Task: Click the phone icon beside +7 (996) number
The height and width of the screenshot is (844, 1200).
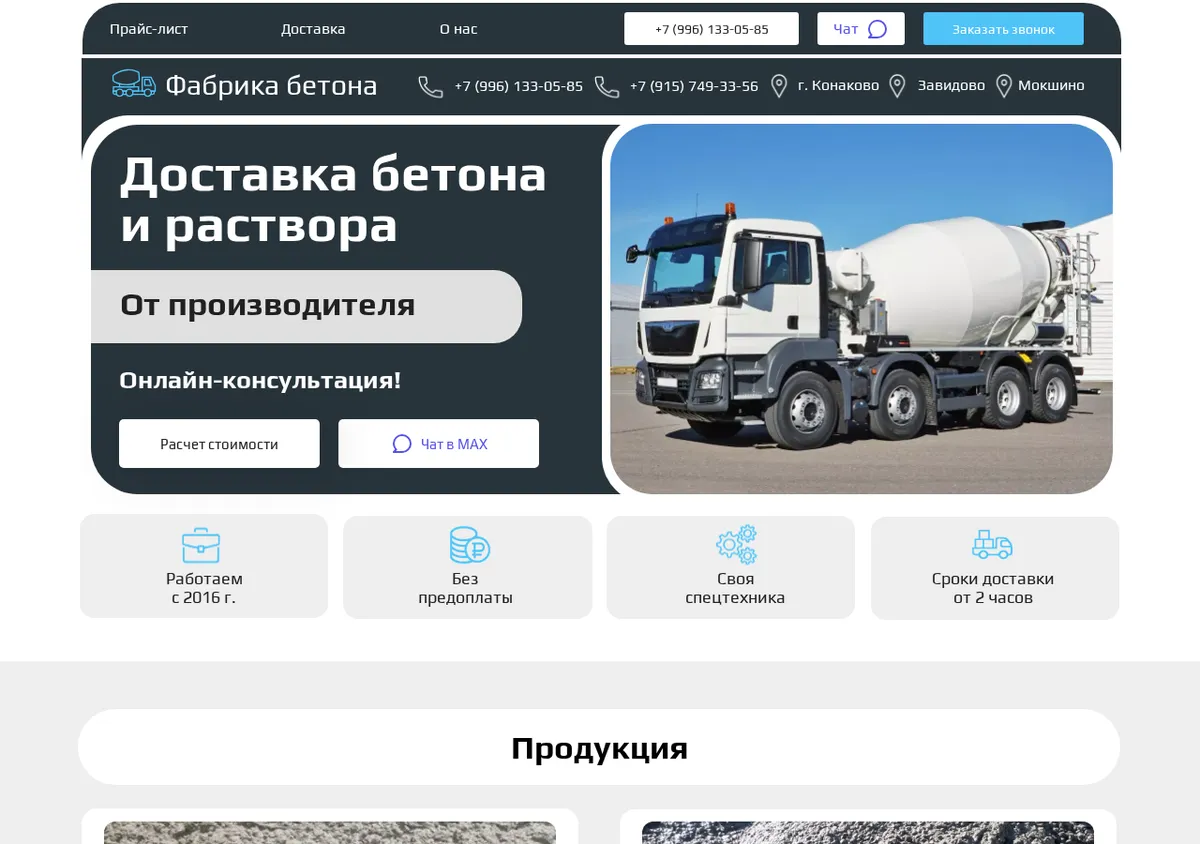Action: [430, 87]
